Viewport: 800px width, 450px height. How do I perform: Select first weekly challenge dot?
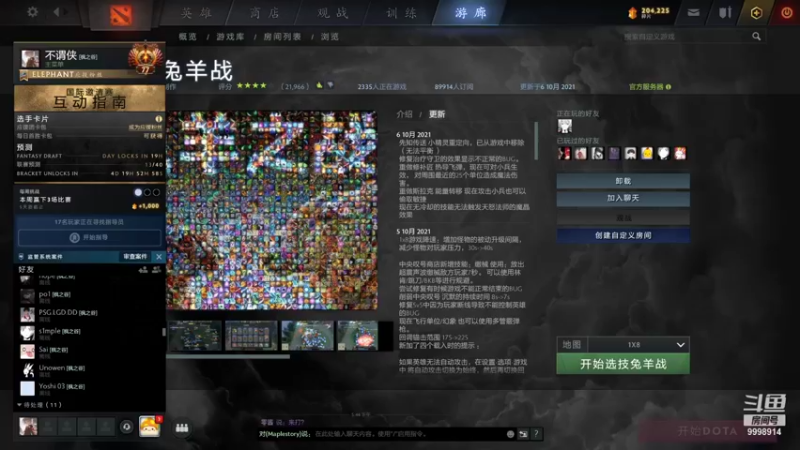coord(138,192)
